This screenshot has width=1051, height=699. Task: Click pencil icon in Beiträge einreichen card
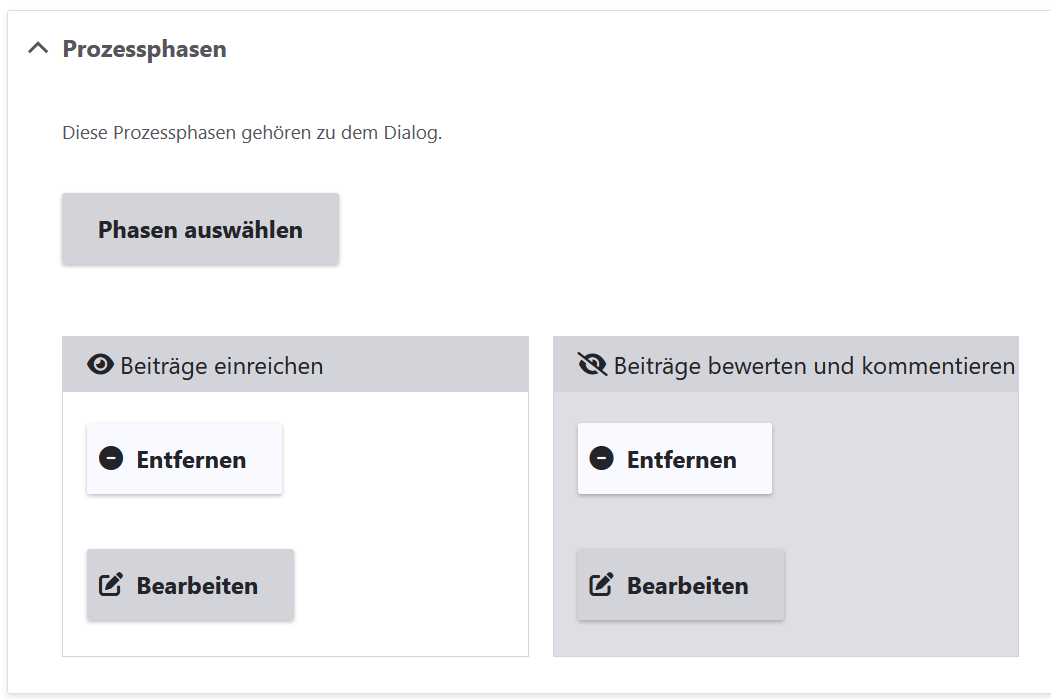[111, 584]
